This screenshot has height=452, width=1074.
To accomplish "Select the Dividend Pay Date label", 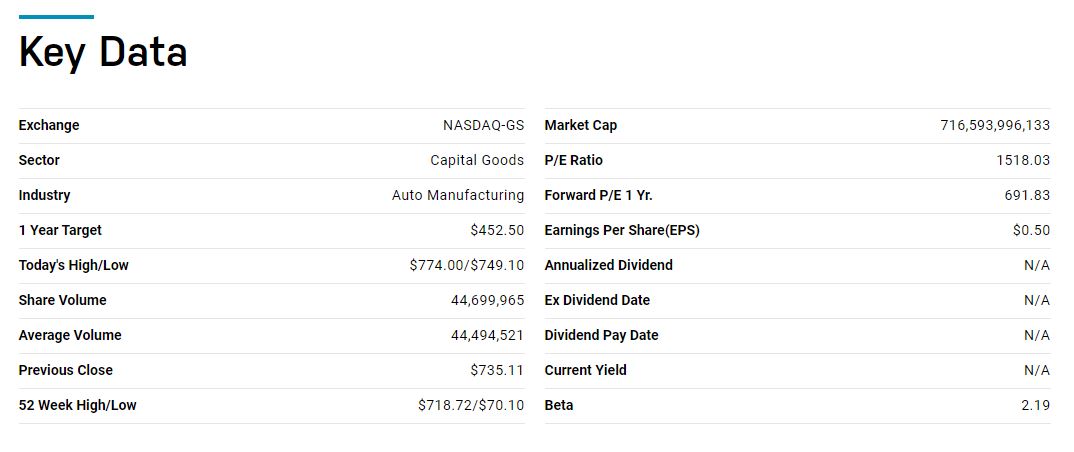I will pos(601,336).
